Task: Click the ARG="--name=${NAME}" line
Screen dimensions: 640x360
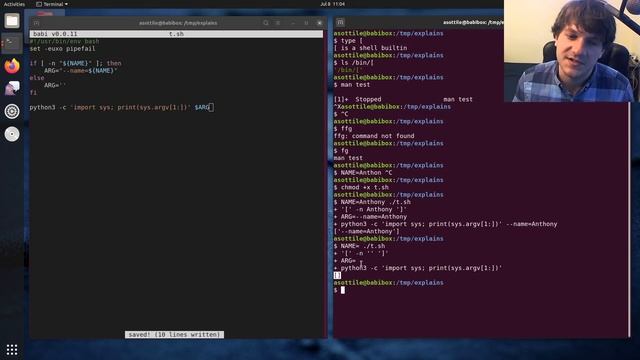Action: 81,71
